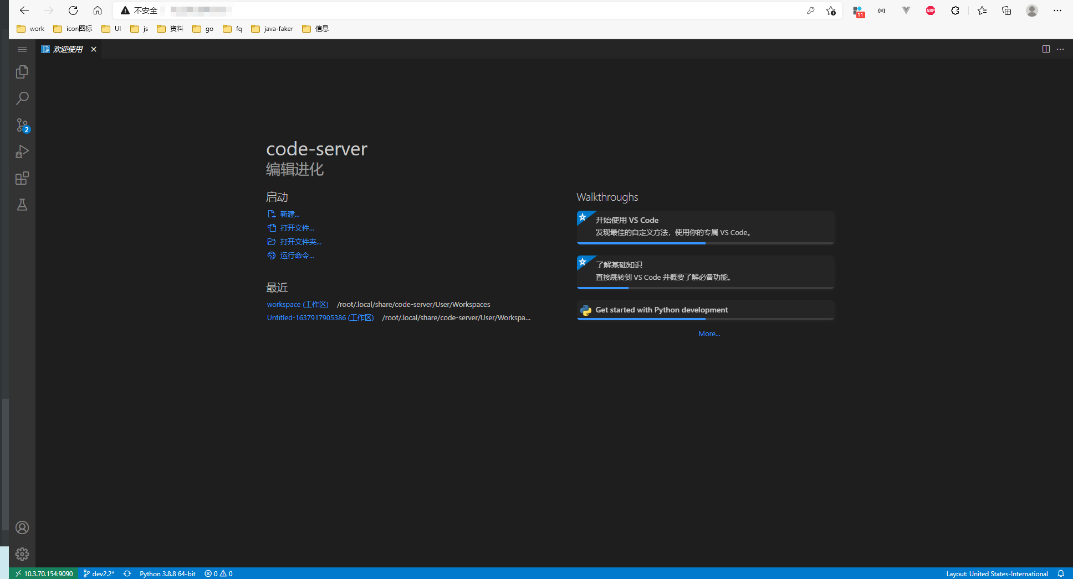Click the More... link under Walkthroughs
Image resolution: width=1073 pixels, height=579 pixels.
pos(709,334)
